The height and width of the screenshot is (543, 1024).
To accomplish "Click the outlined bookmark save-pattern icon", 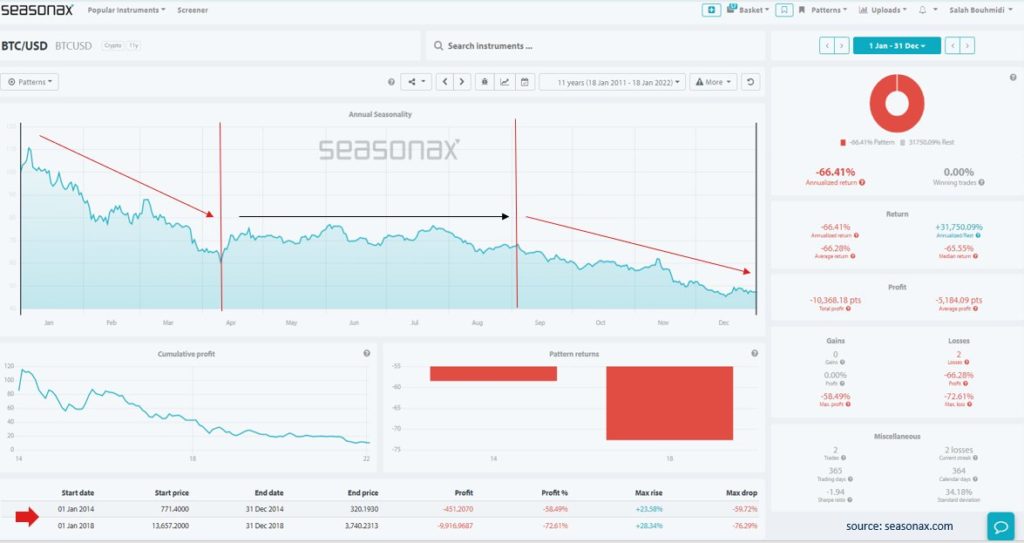I will click(x=784, y=10).
